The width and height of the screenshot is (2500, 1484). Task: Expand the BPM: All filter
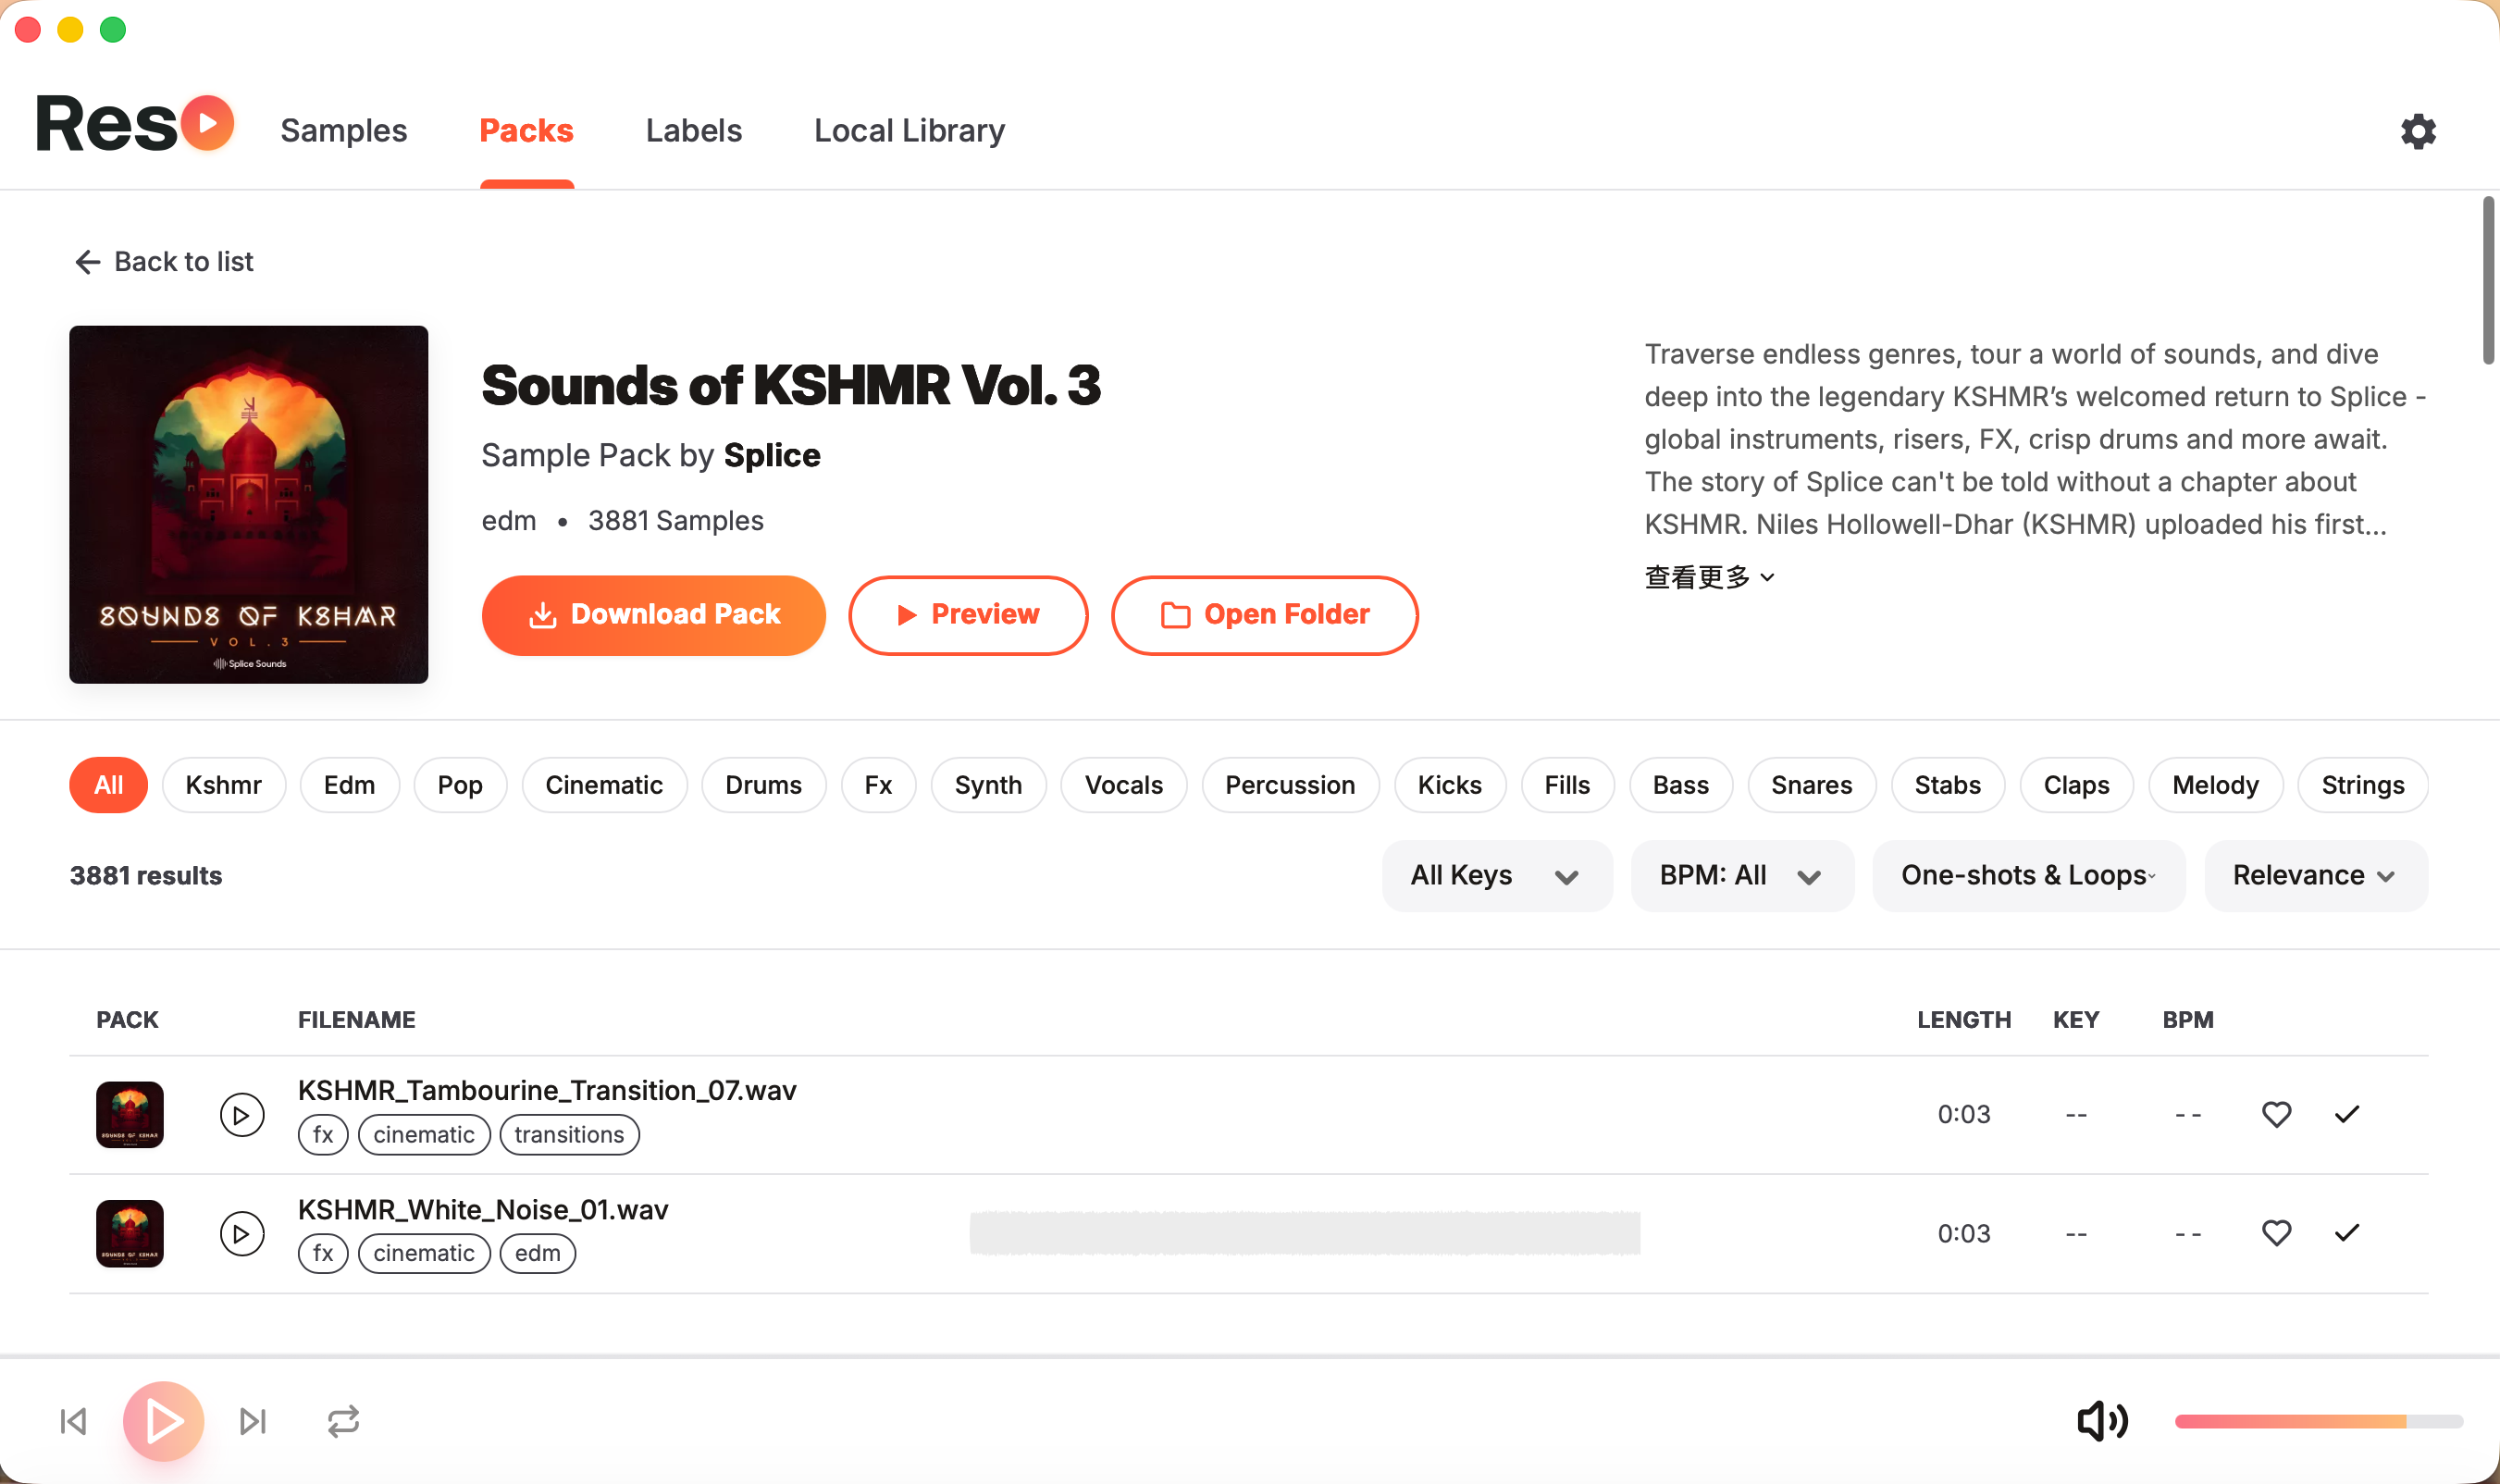(1741, 876)
